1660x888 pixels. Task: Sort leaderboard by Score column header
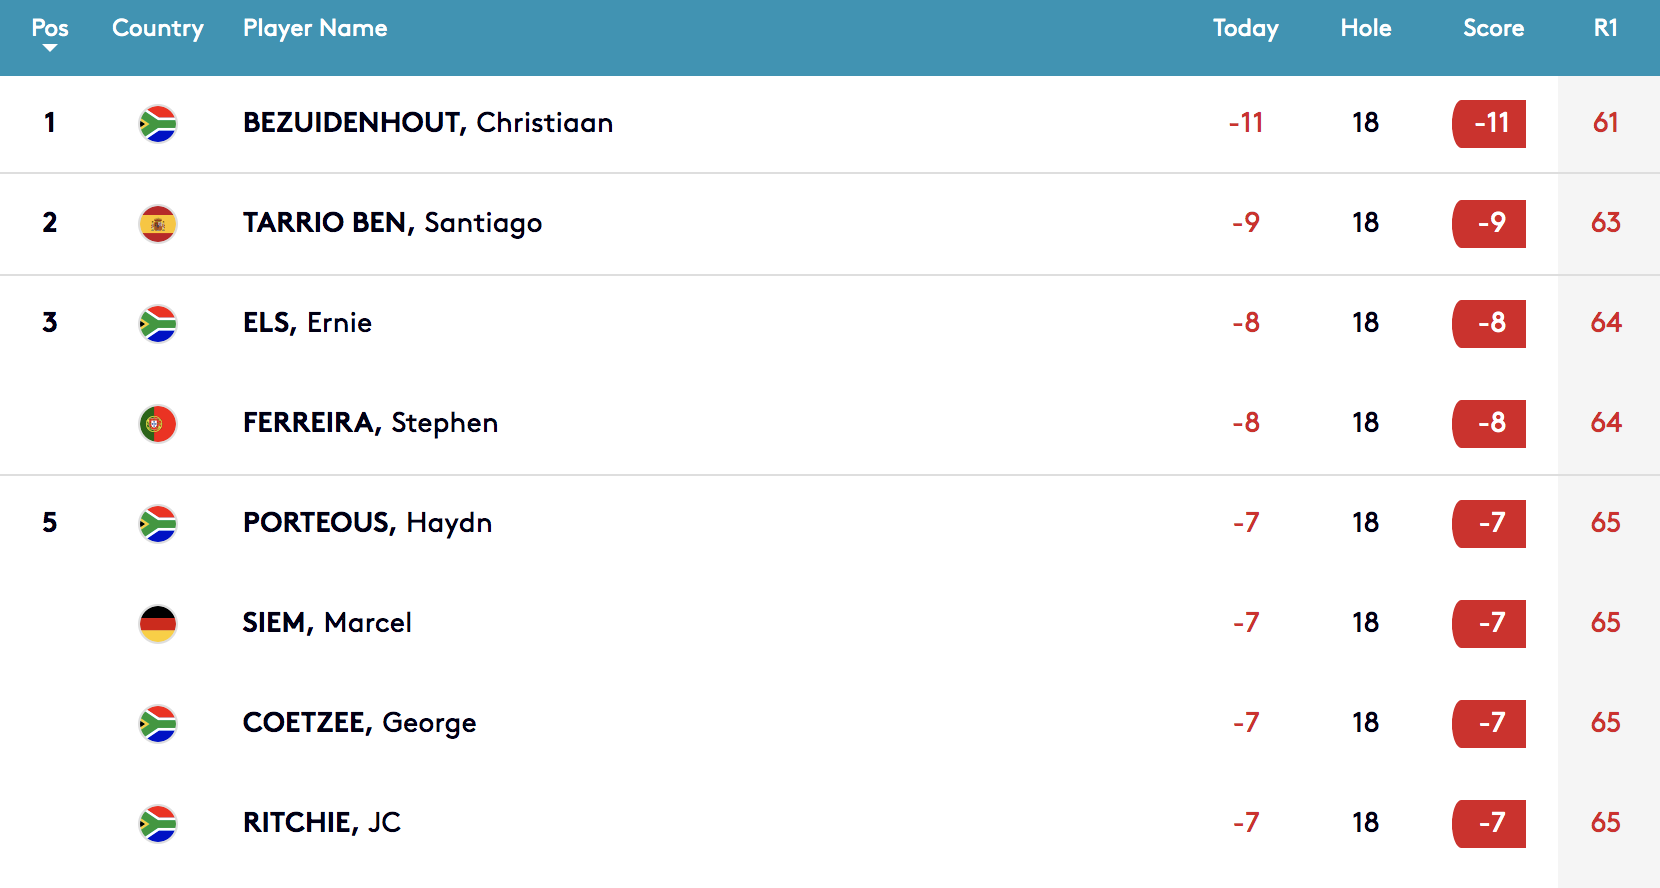[x=1494, y=28]
